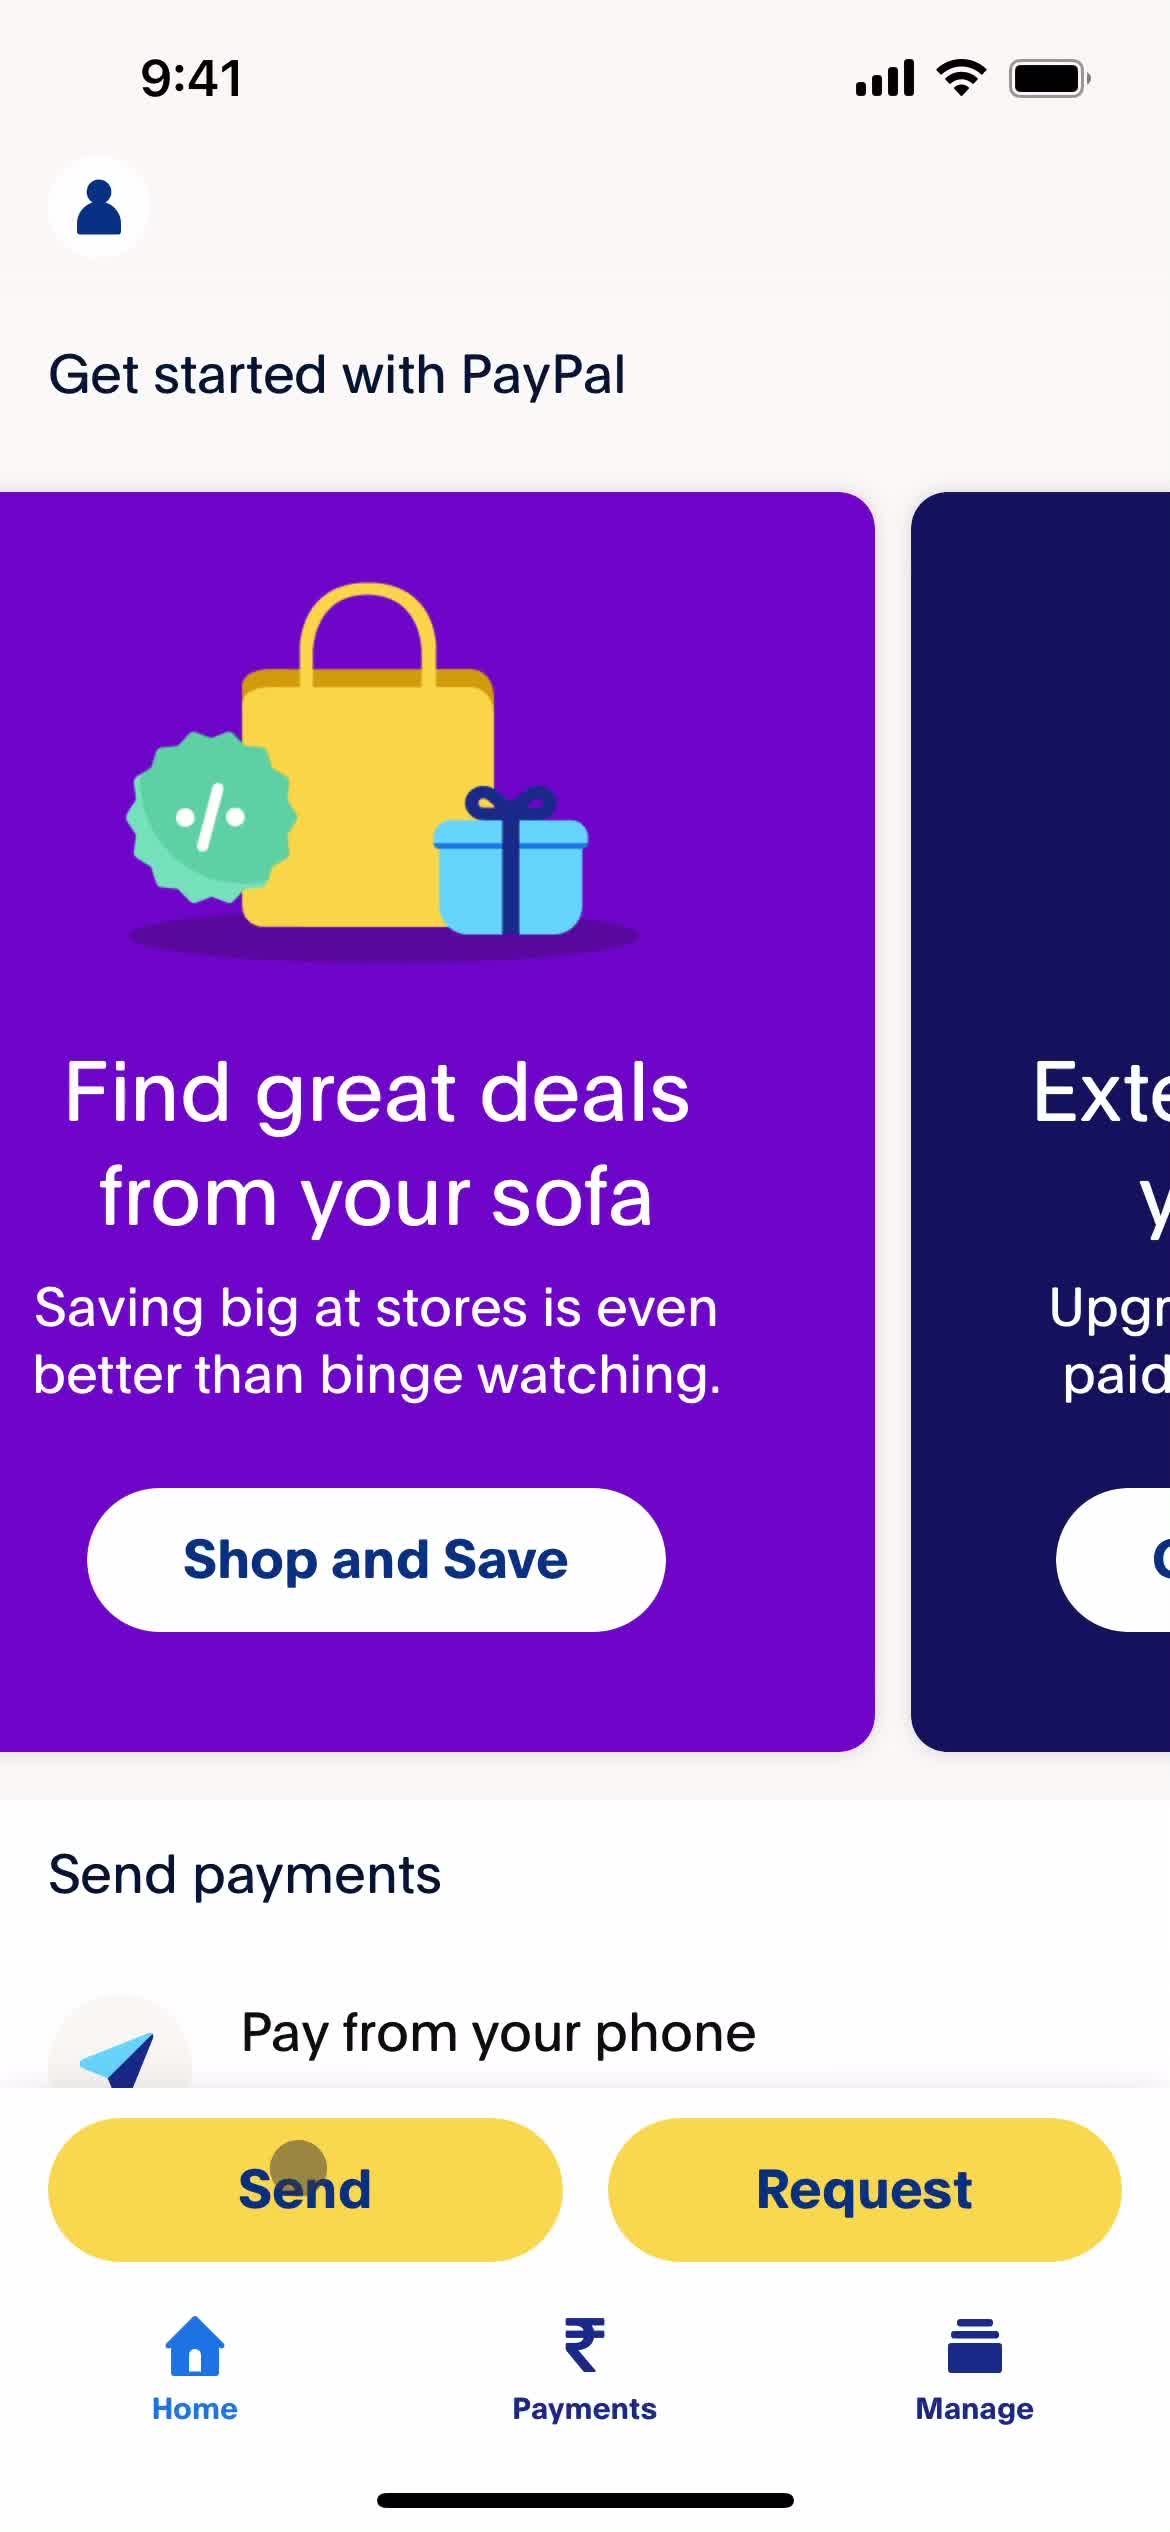Tap the Pay from your phone row
This screenshot has width=1170, height=2532.
coord(497,2031)
